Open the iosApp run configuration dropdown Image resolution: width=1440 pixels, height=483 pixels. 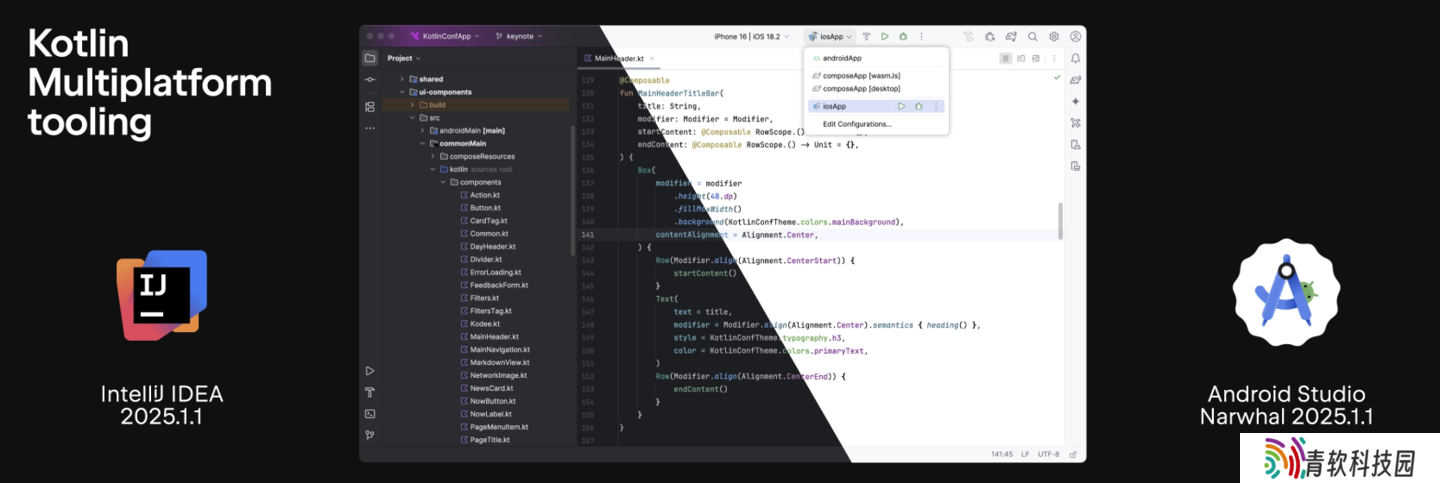(831, 37)
